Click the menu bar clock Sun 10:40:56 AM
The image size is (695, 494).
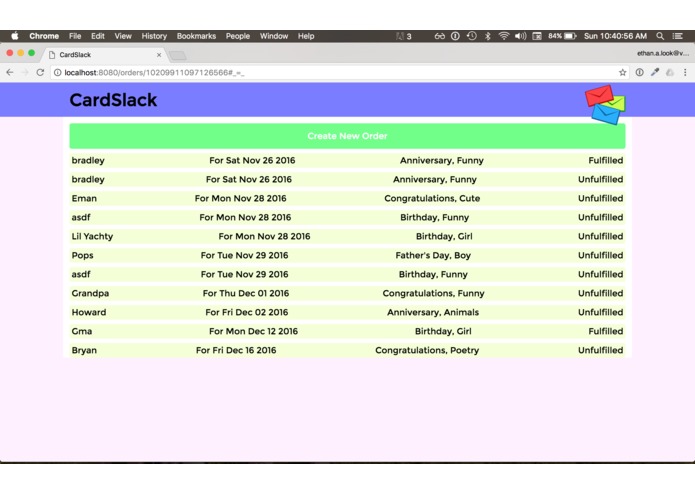pos(615,36)
